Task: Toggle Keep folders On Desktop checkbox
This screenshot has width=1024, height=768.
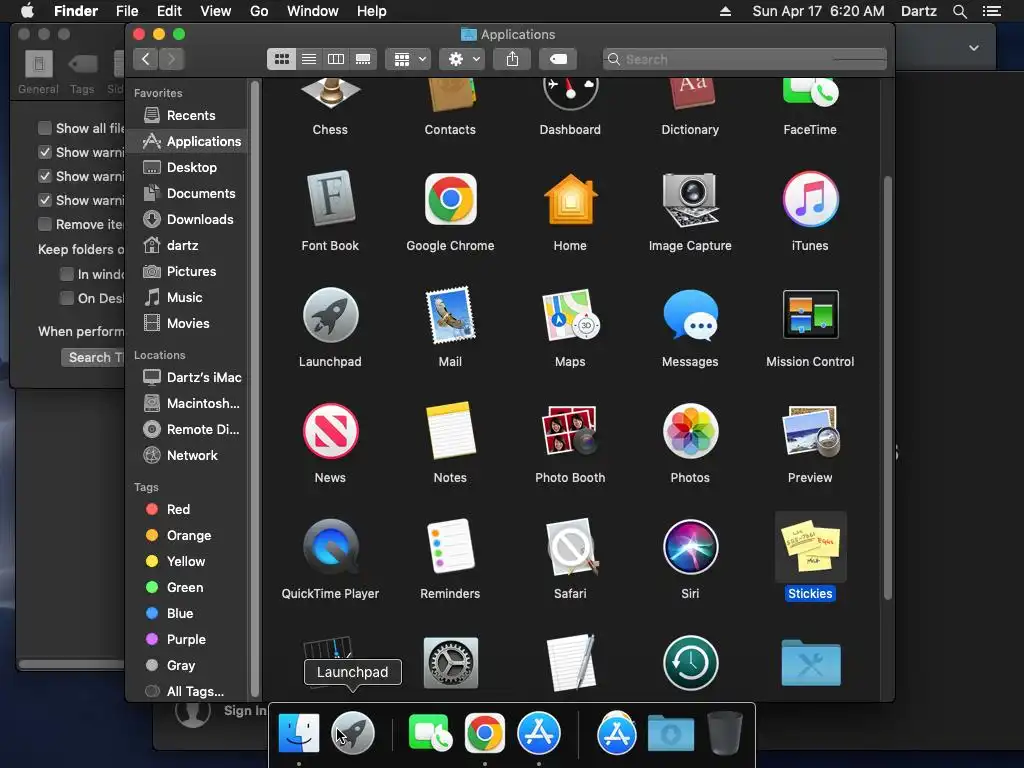Action: tap(67, 298)
